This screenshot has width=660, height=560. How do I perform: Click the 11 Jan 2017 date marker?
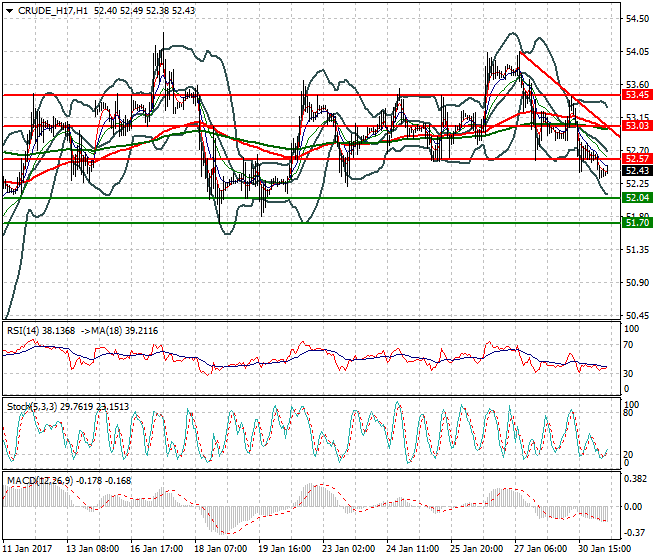[29, 549]
